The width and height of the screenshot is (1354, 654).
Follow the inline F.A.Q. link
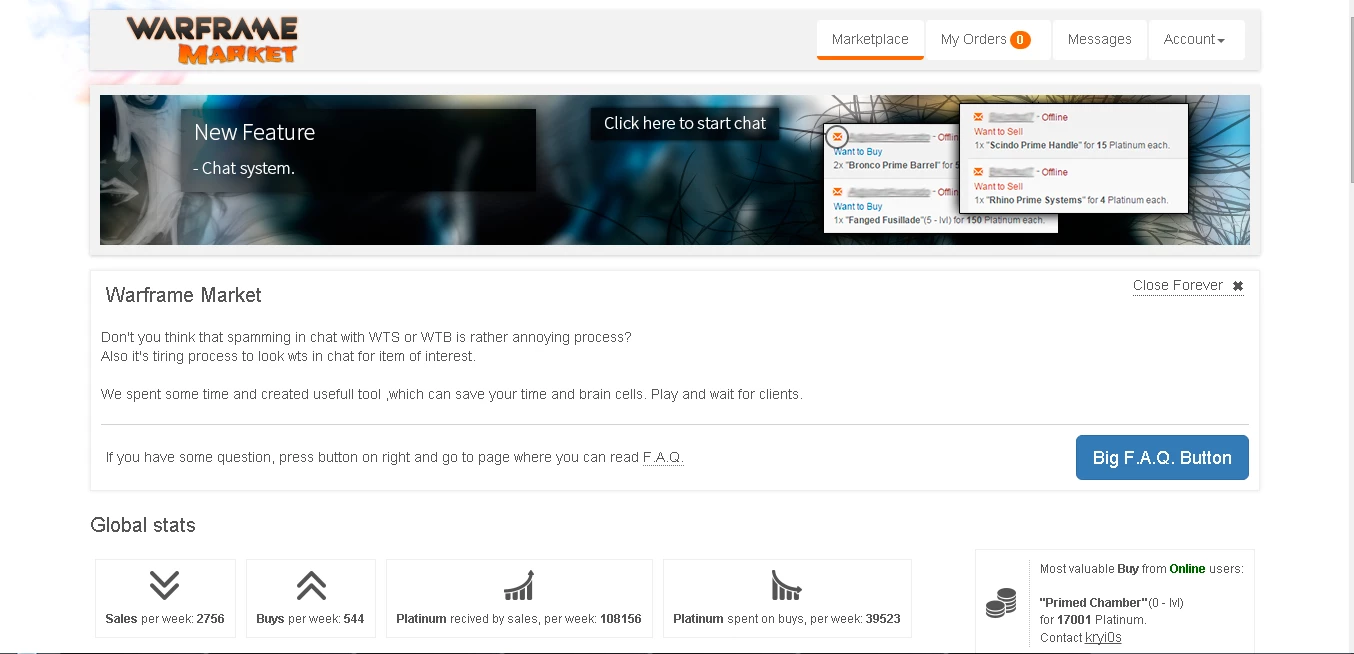click(662, 457)
